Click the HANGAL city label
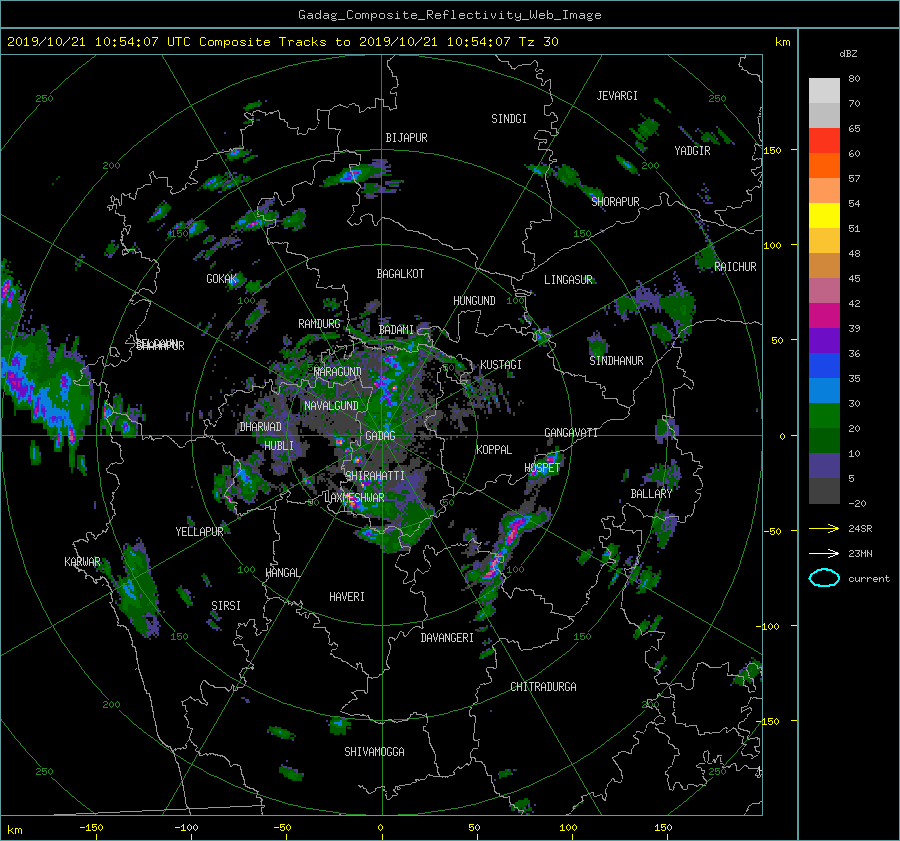The width and height of the screenshot is (900, 841). 282,573
